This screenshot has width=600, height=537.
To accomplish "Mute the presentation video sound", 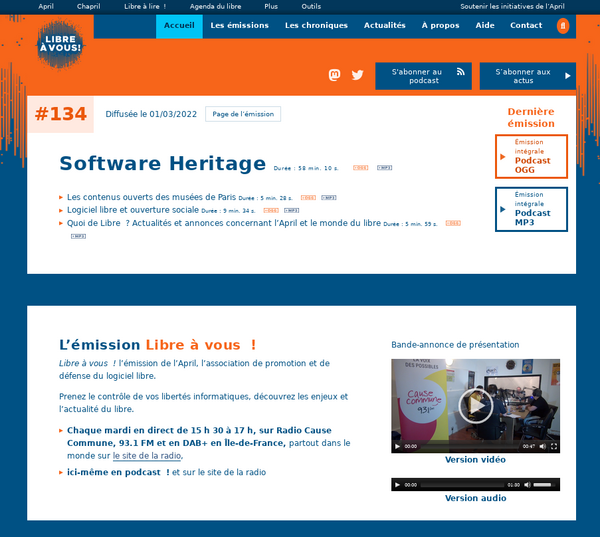I will (x=541, y=446).
